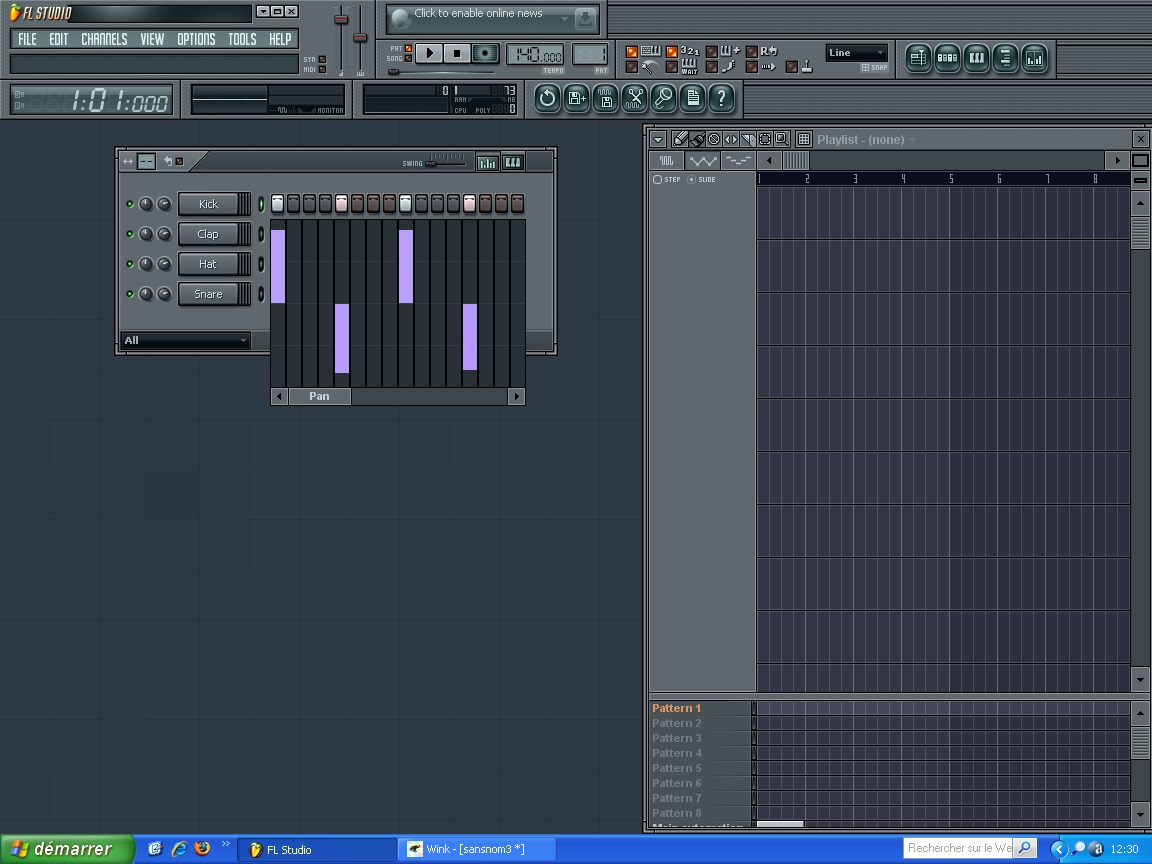The image size is (1152, 864).
Task: Open the Step Sequencer shortcut icon
Action: 947,58
